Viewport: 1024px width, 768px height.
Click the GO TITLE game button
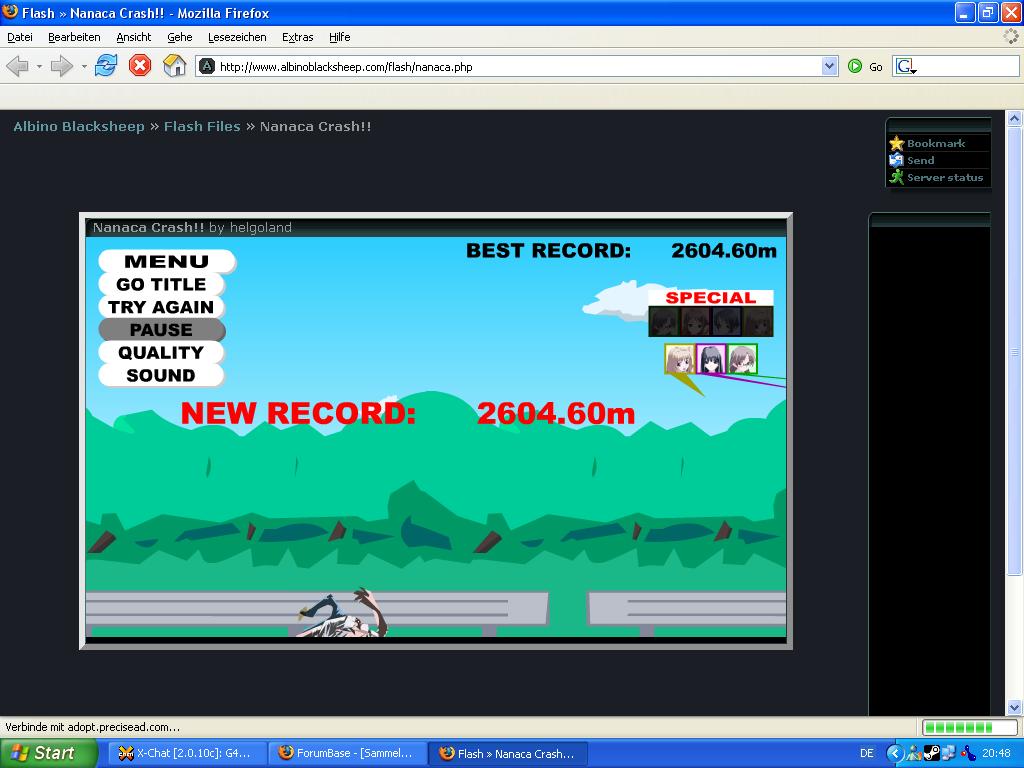coord(161,284)
